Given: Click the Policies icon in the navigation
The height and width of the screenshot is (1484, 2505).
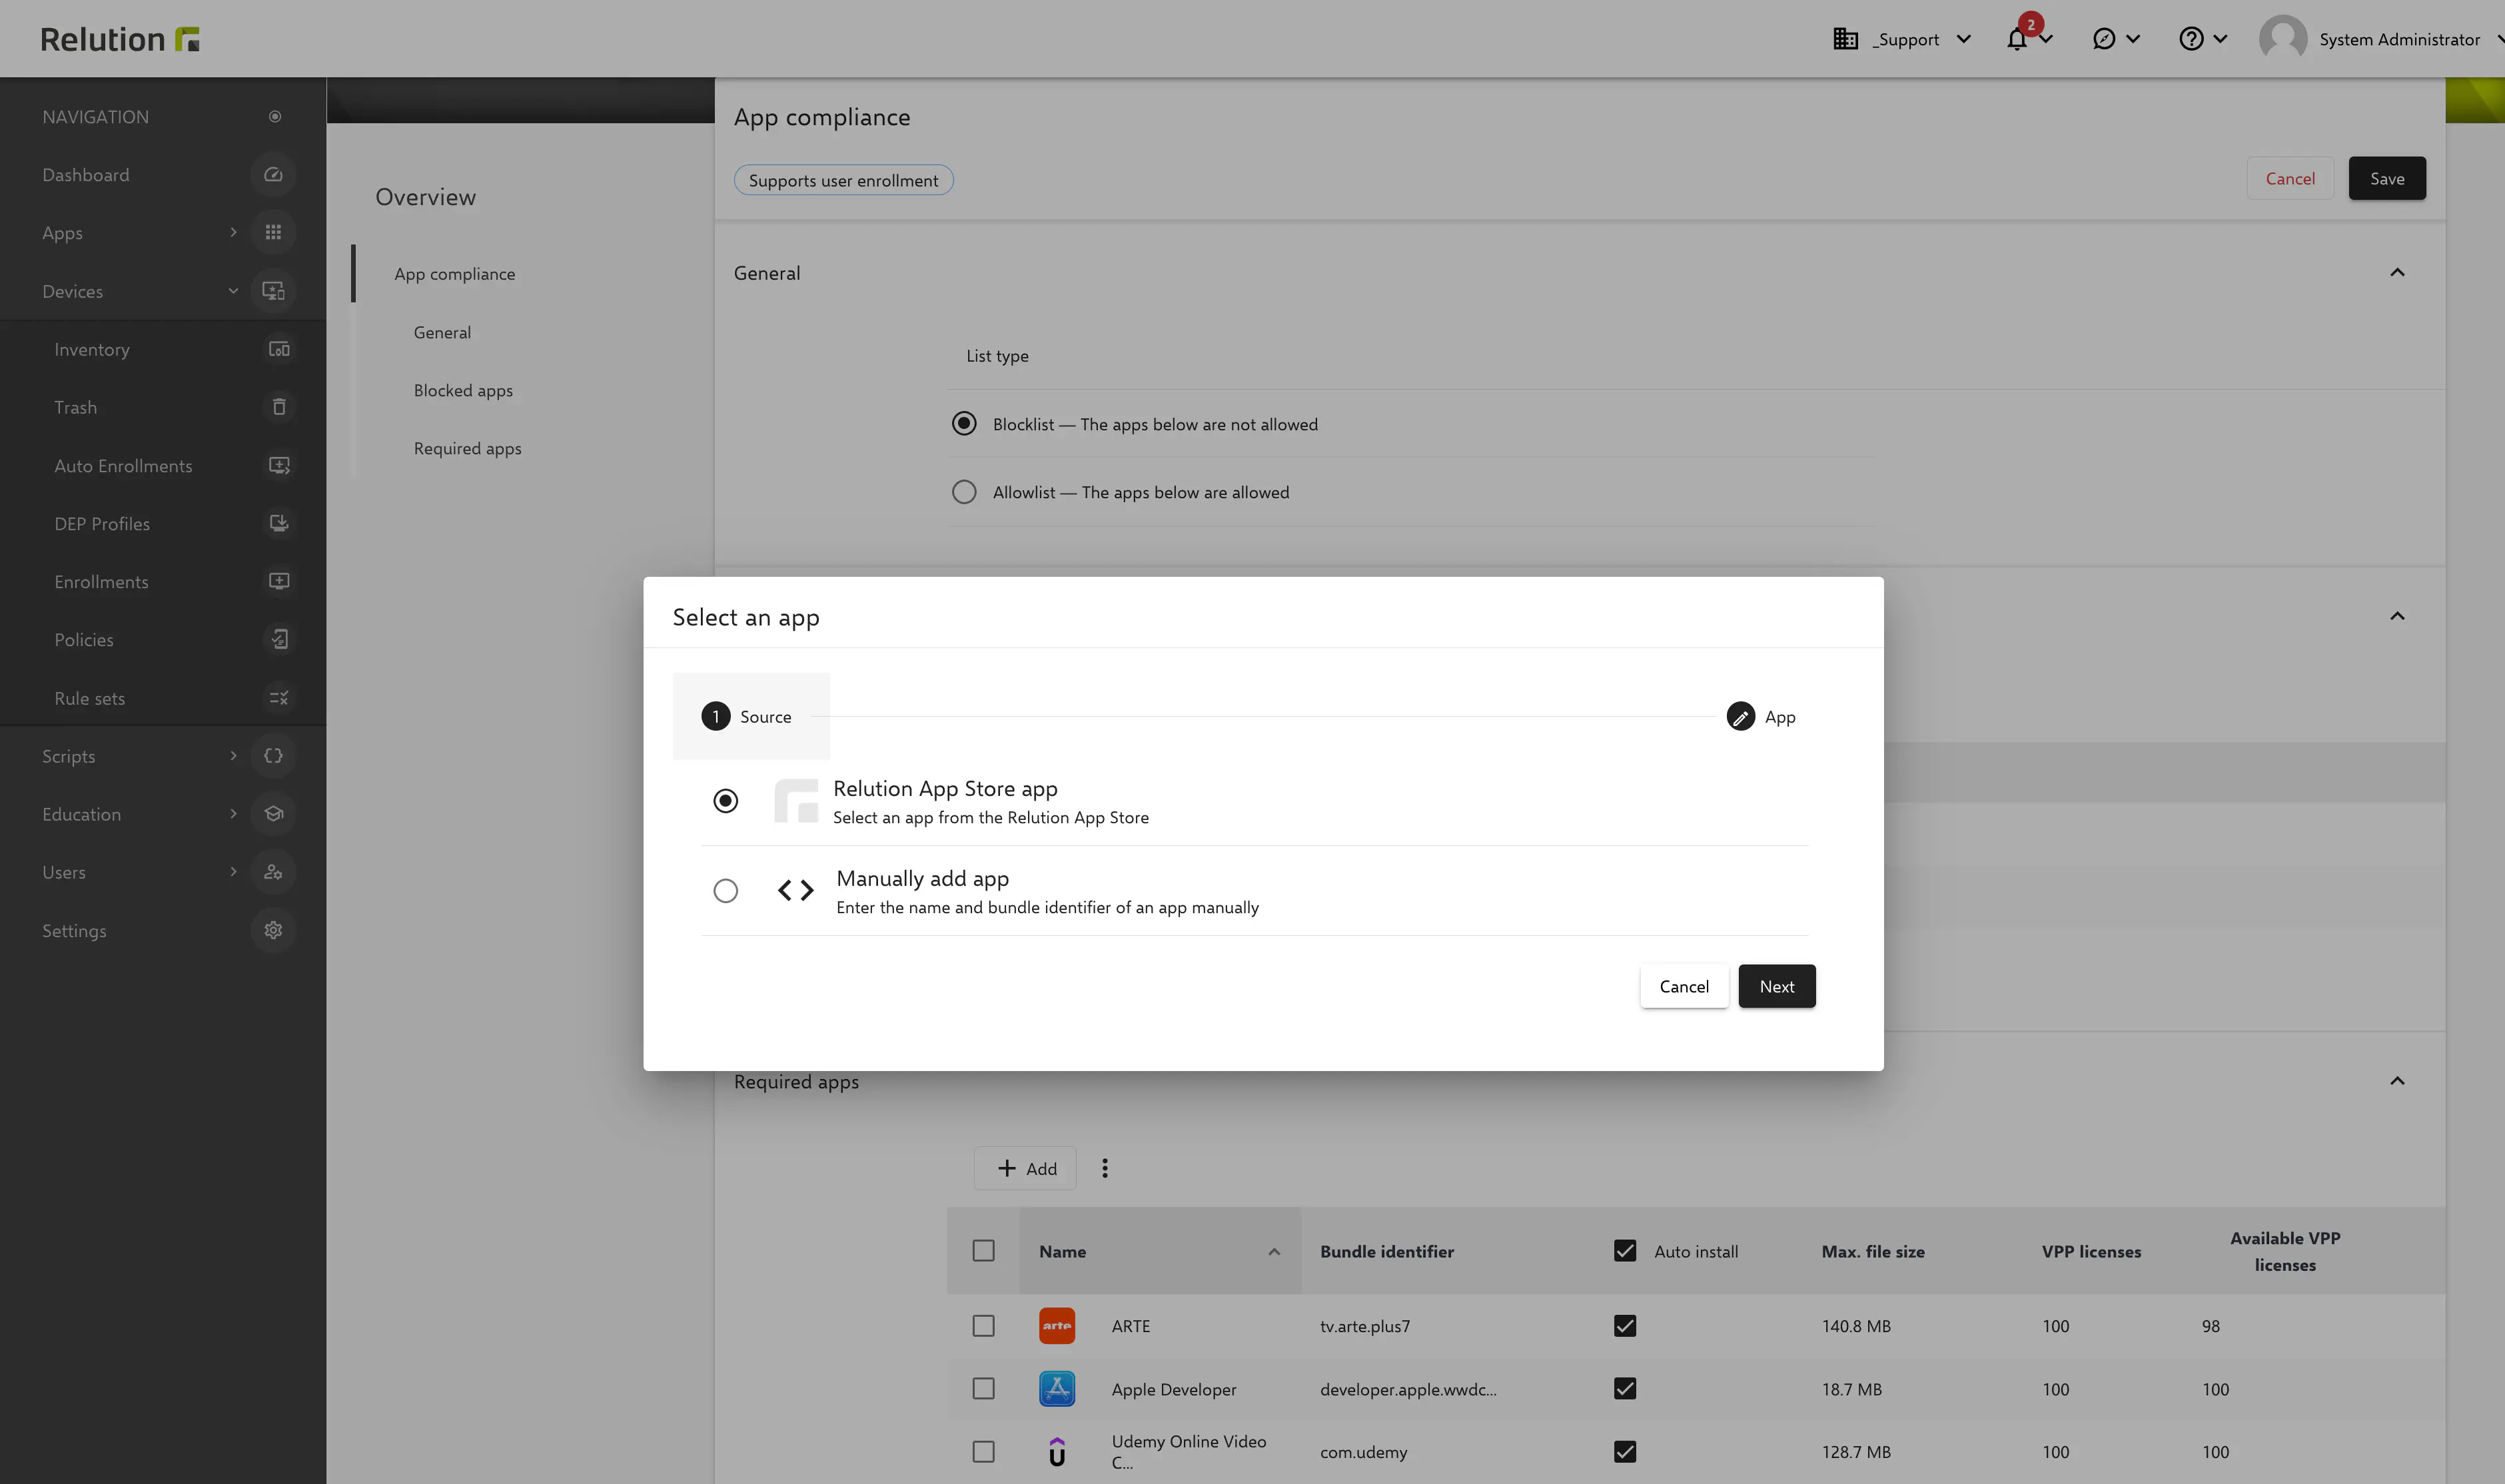Looking at the screenshot, I should (x=278, y=639).
